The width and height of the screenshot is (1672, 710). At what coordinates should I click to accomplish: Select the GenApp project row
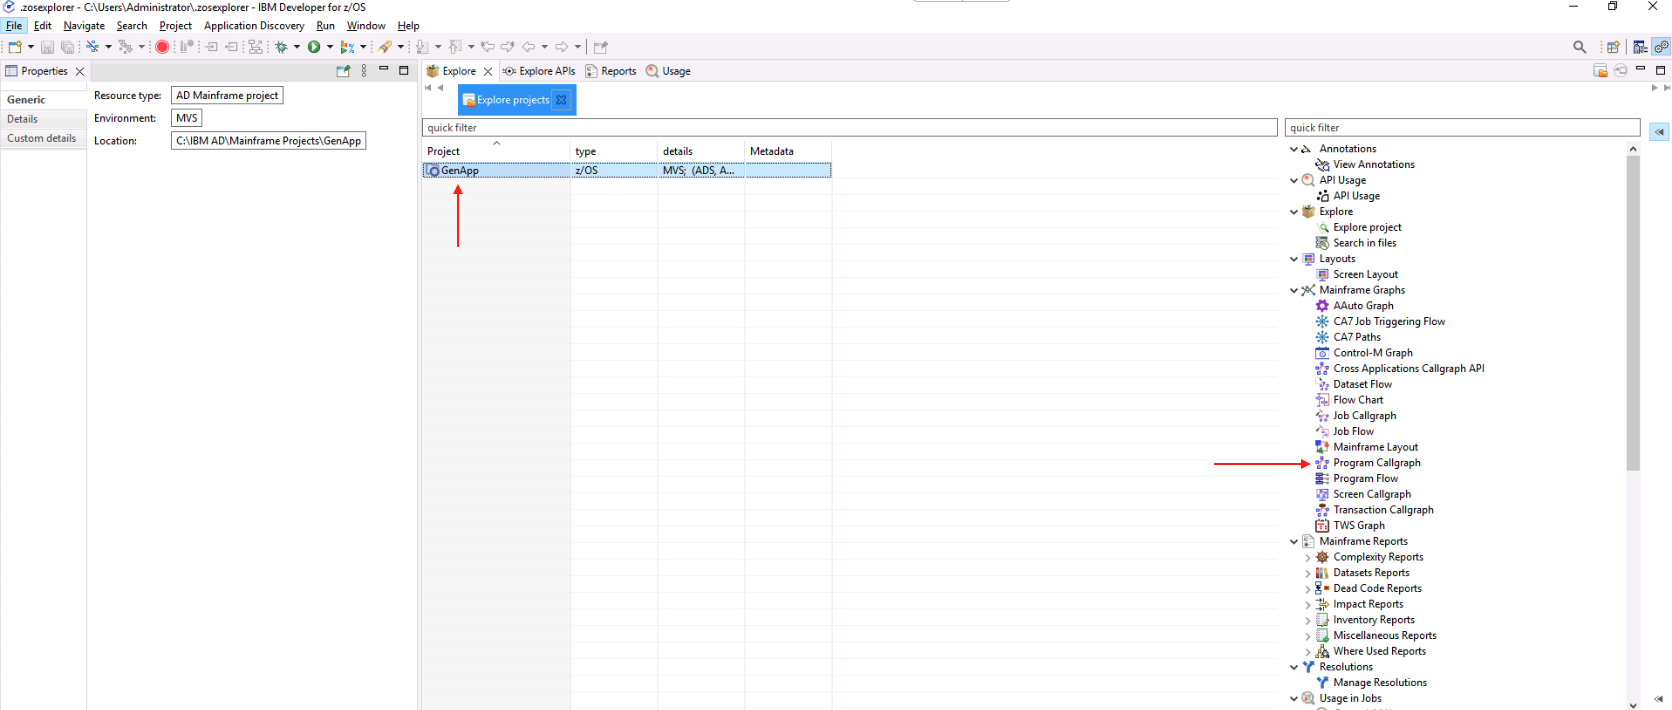coord(627,171)
